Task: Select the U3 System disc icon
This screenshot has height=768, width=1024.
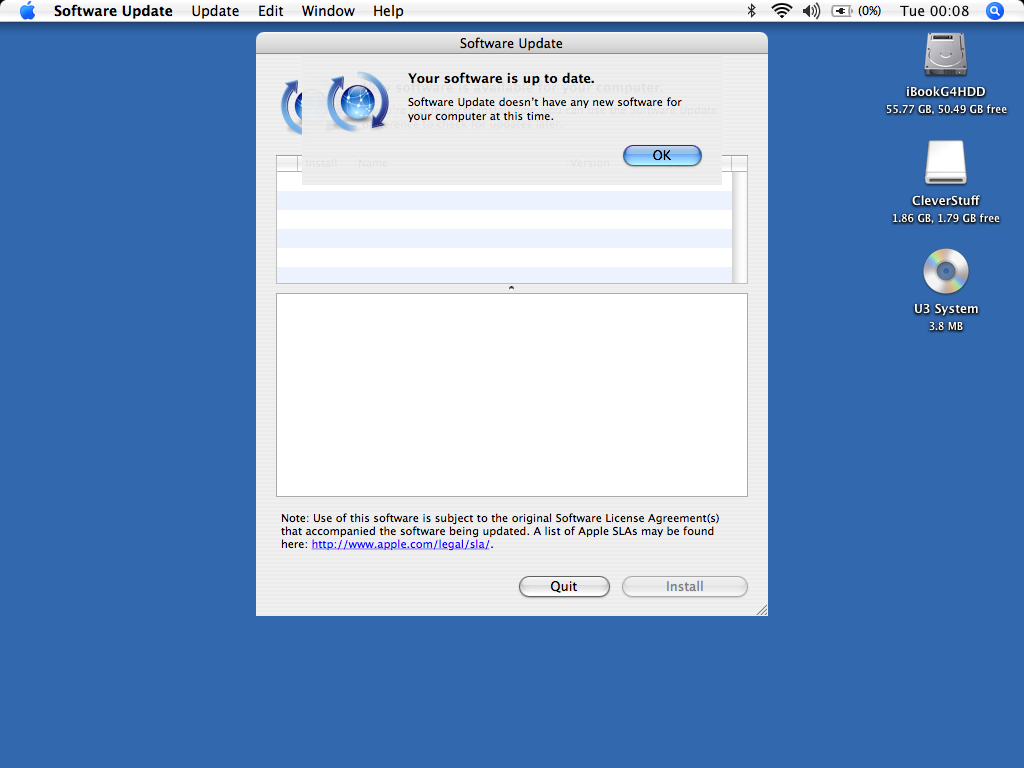Action: (x=945, y=271)
